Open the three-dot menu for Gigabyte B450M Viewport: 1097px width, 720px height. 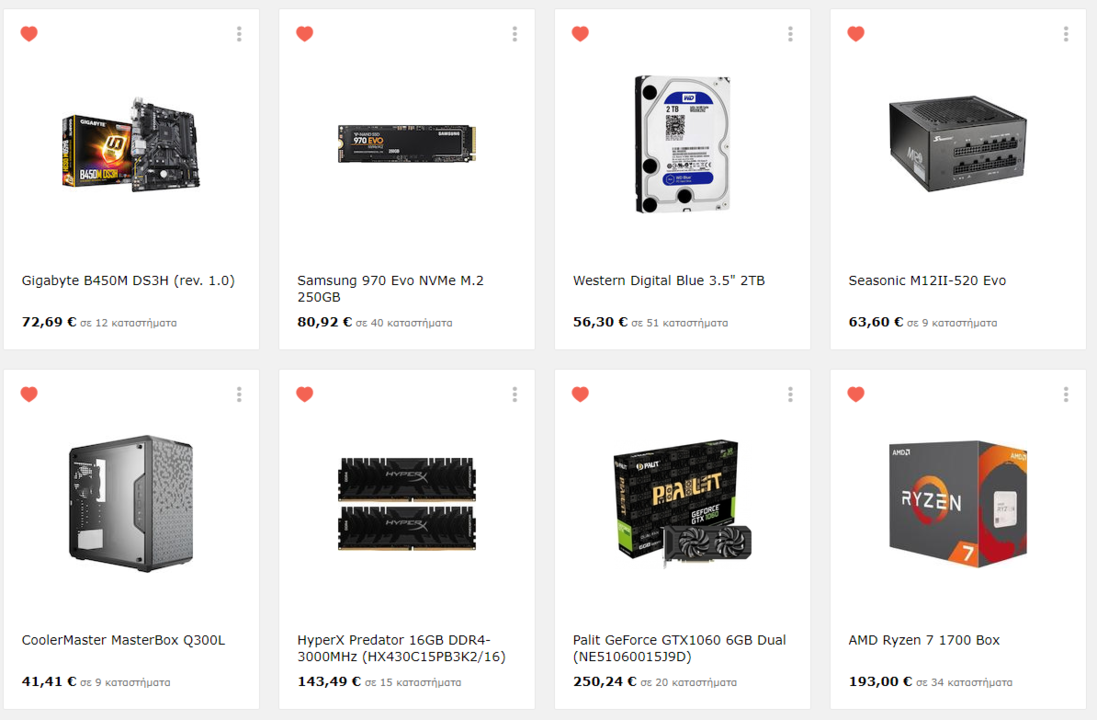(239, 34)
